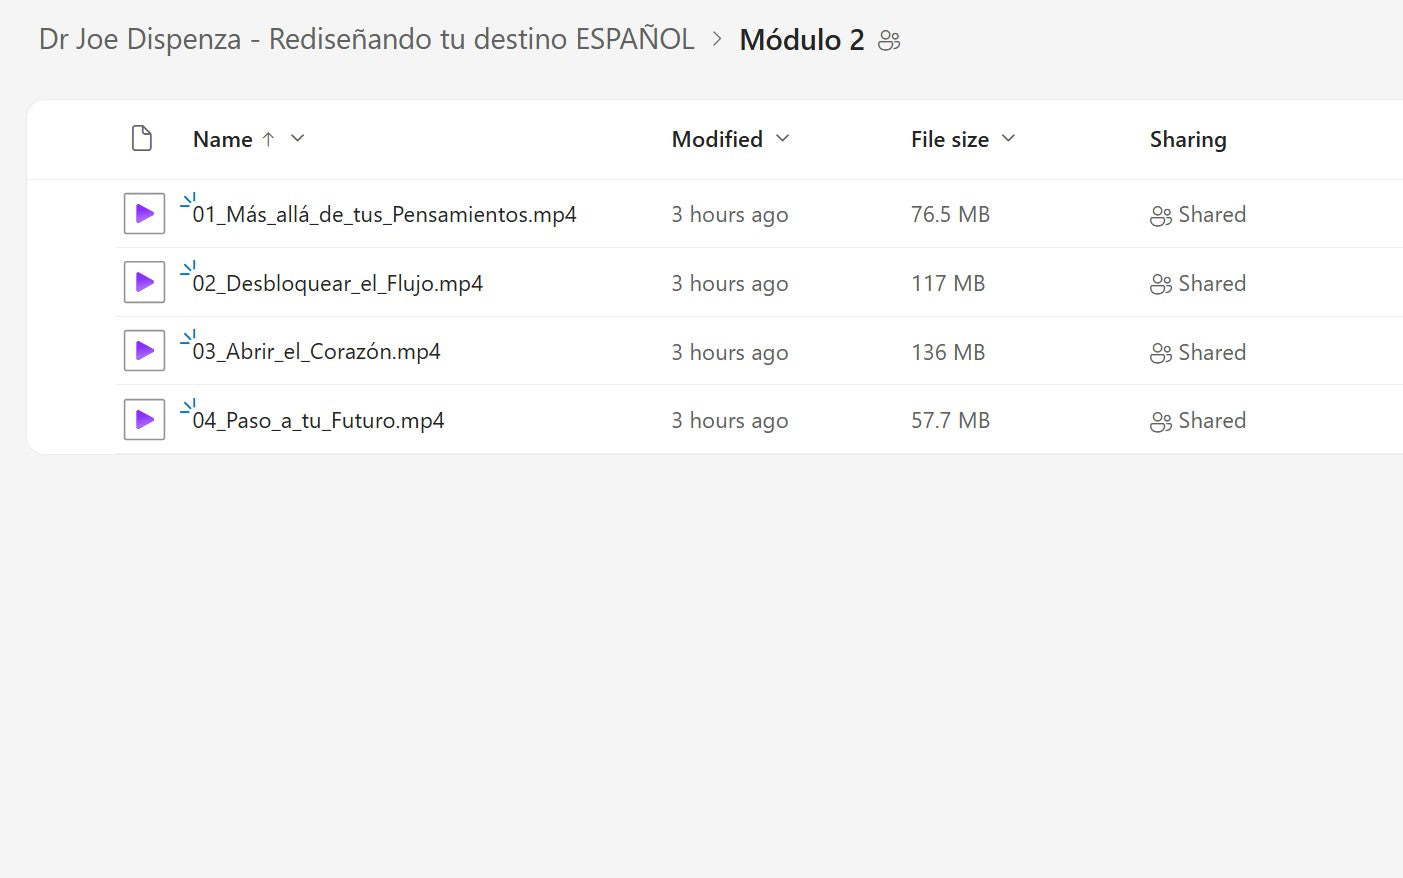Click the Sharing column header

coord(1187,140)
